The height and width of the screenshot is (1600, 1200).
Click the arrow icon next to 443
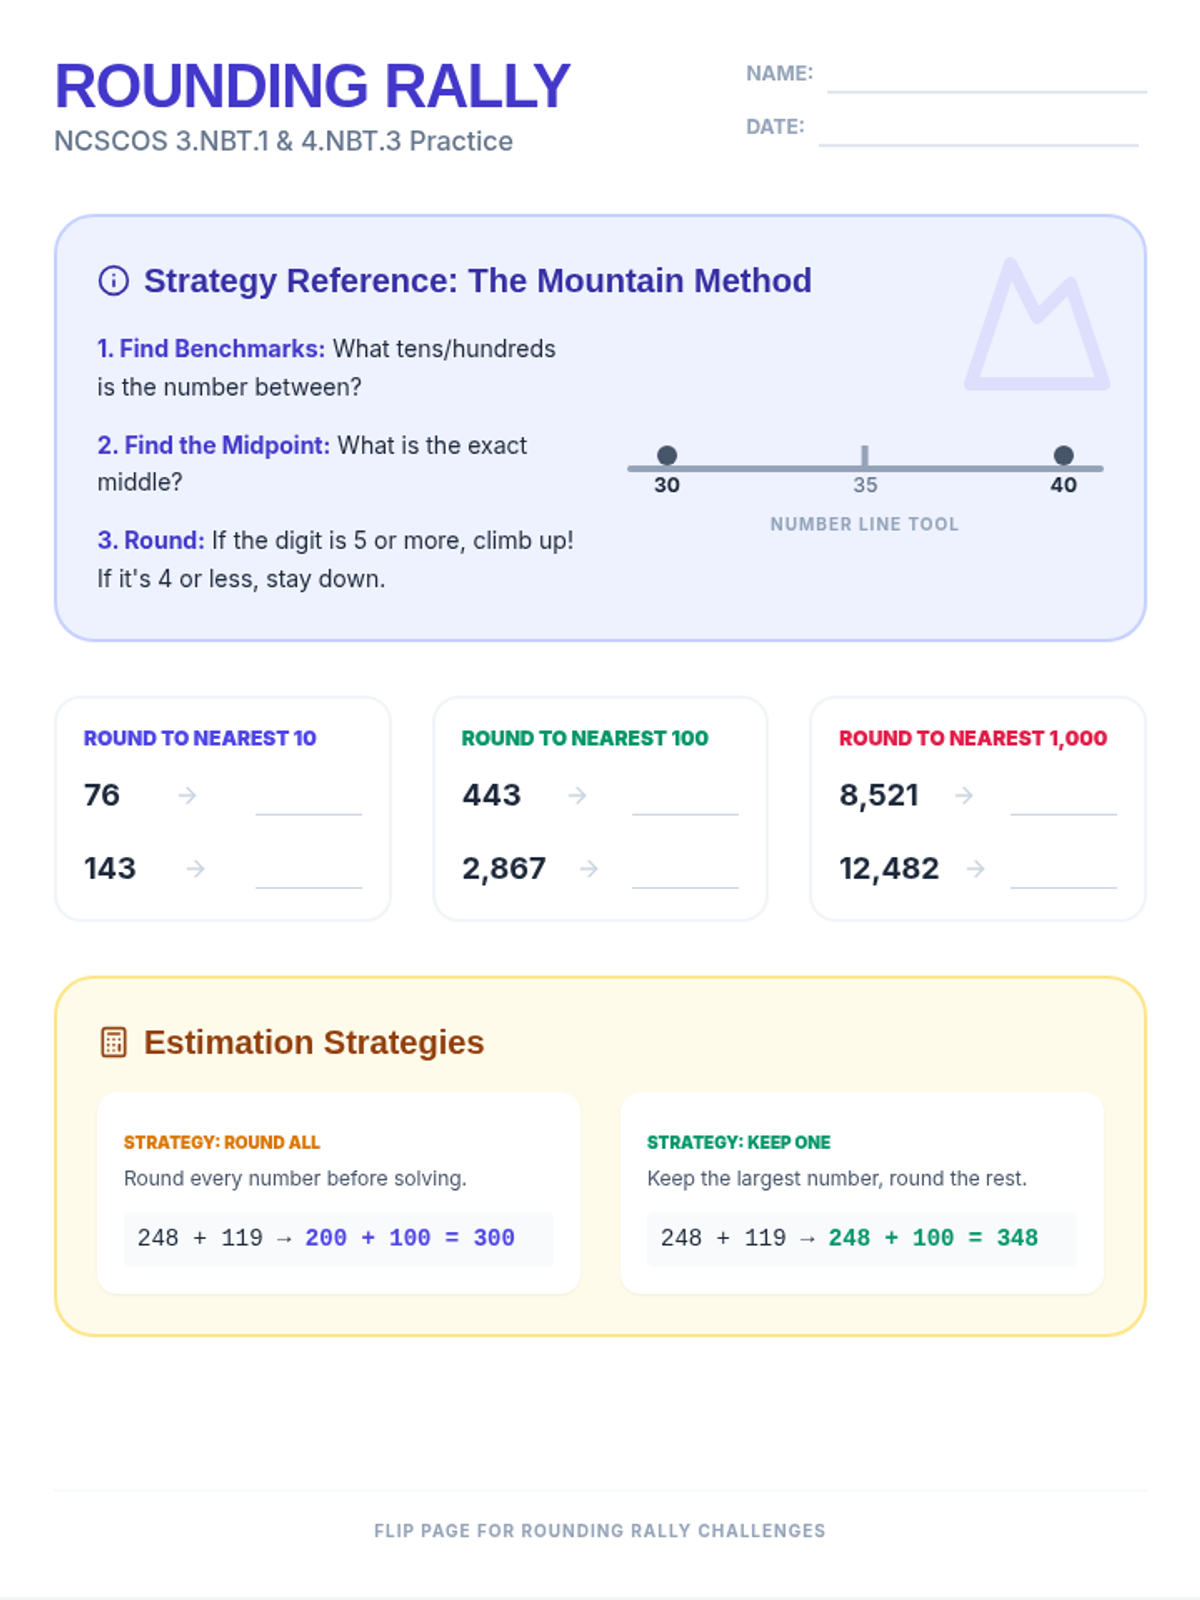[x=577, y=795]
